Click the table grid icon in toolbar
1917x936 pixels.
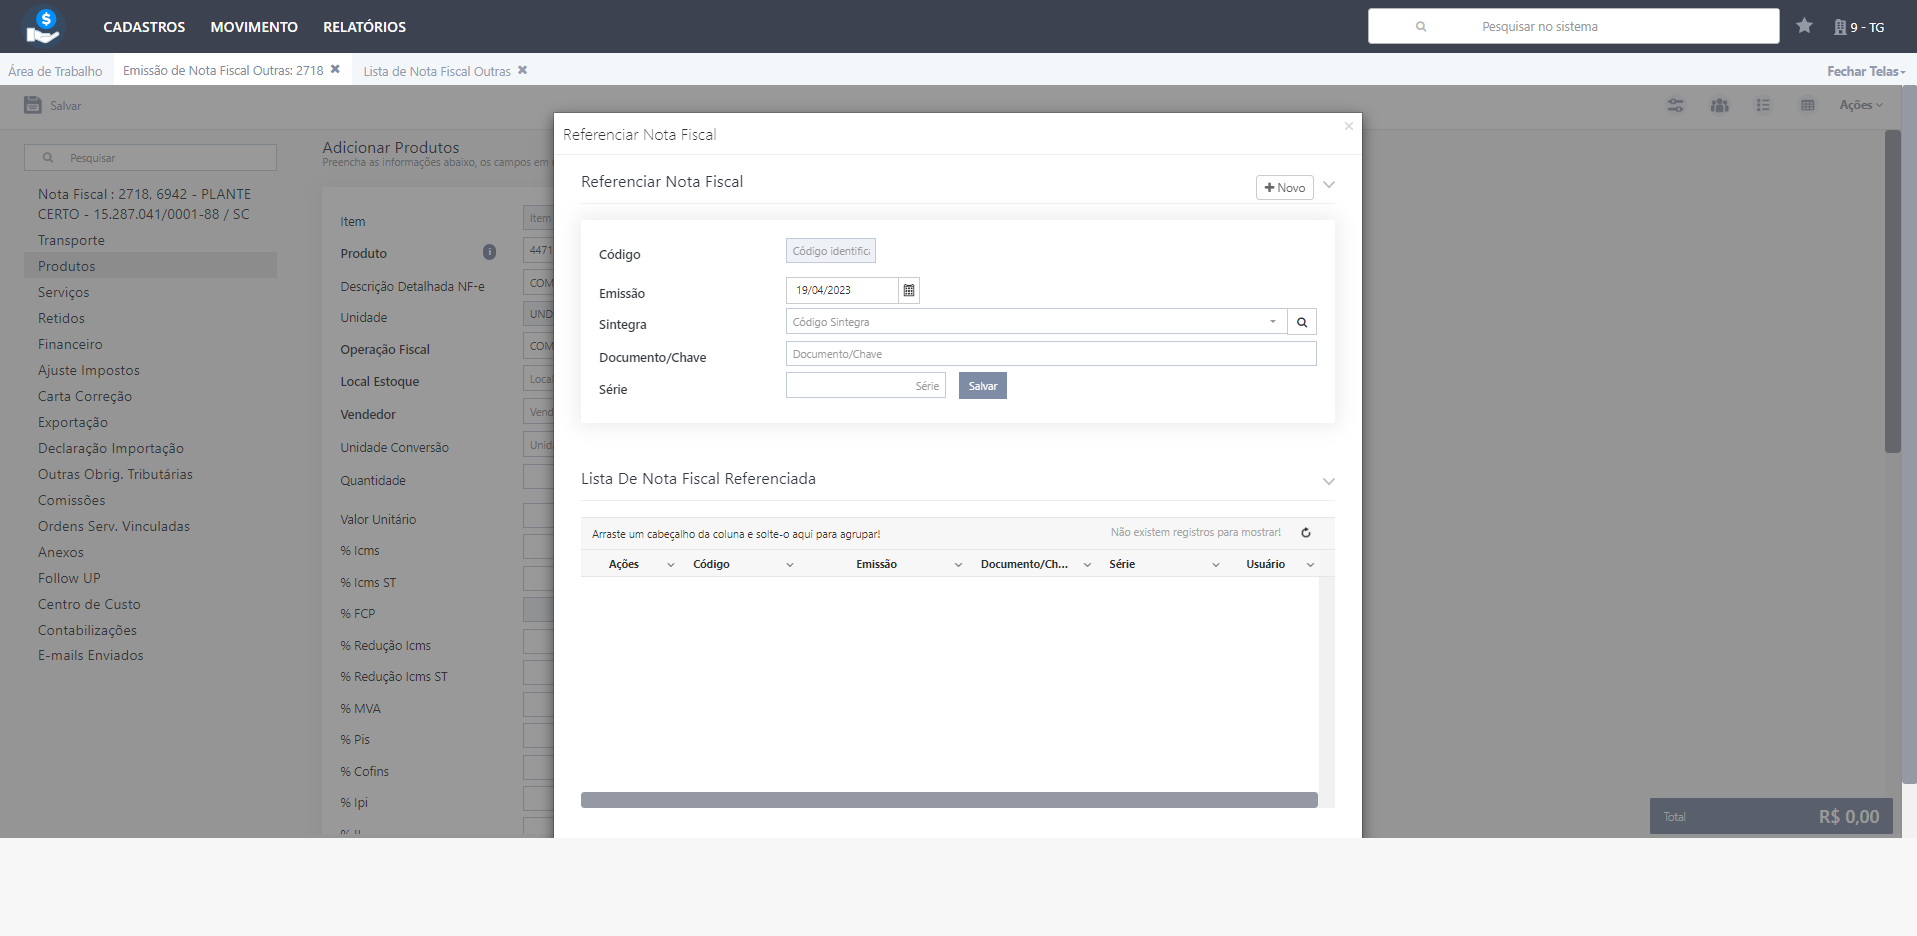point(1807,105)
